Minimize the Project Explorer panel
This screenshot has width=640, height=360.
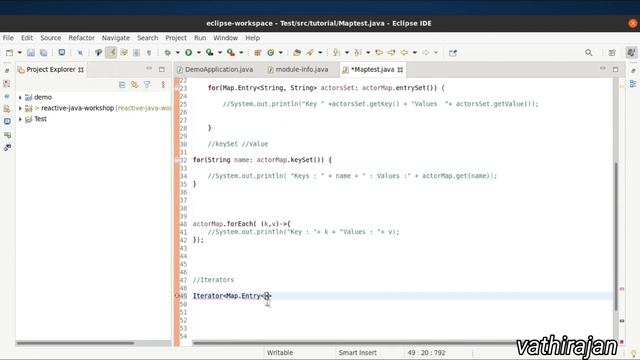click(149, 69)
